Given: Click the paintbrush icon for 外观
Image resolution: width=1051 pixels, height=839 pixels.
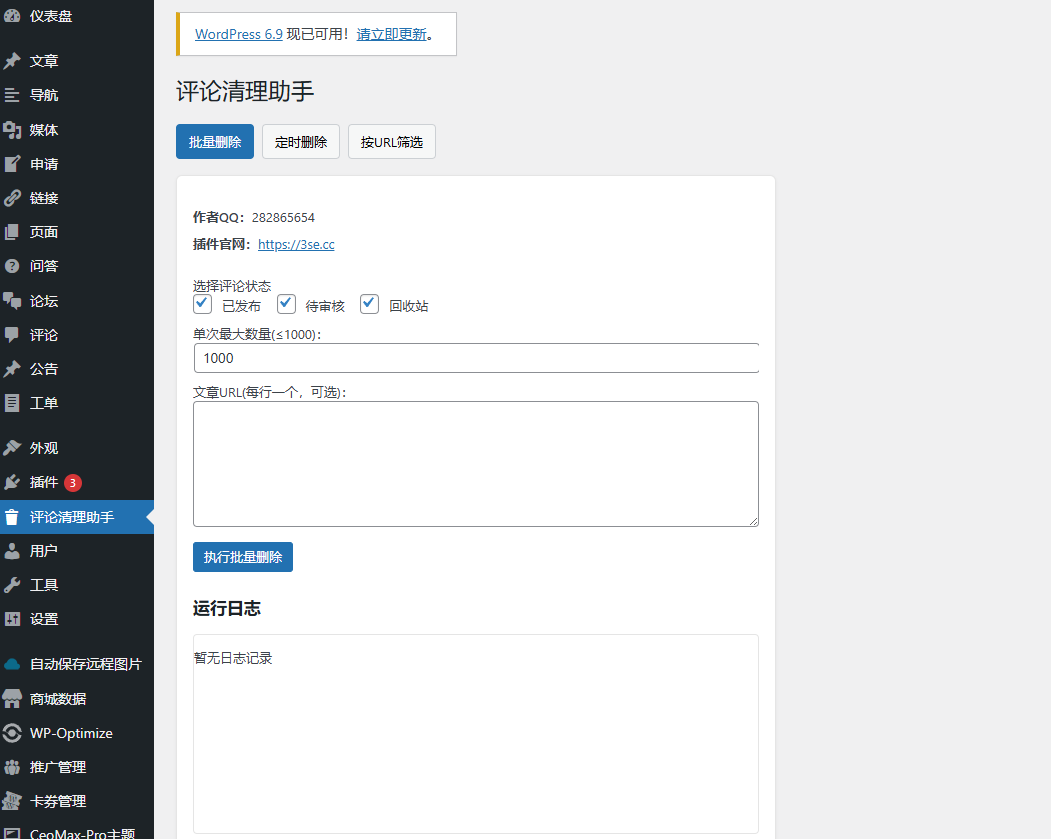Looking at the screenshot, I should point(12,448).
